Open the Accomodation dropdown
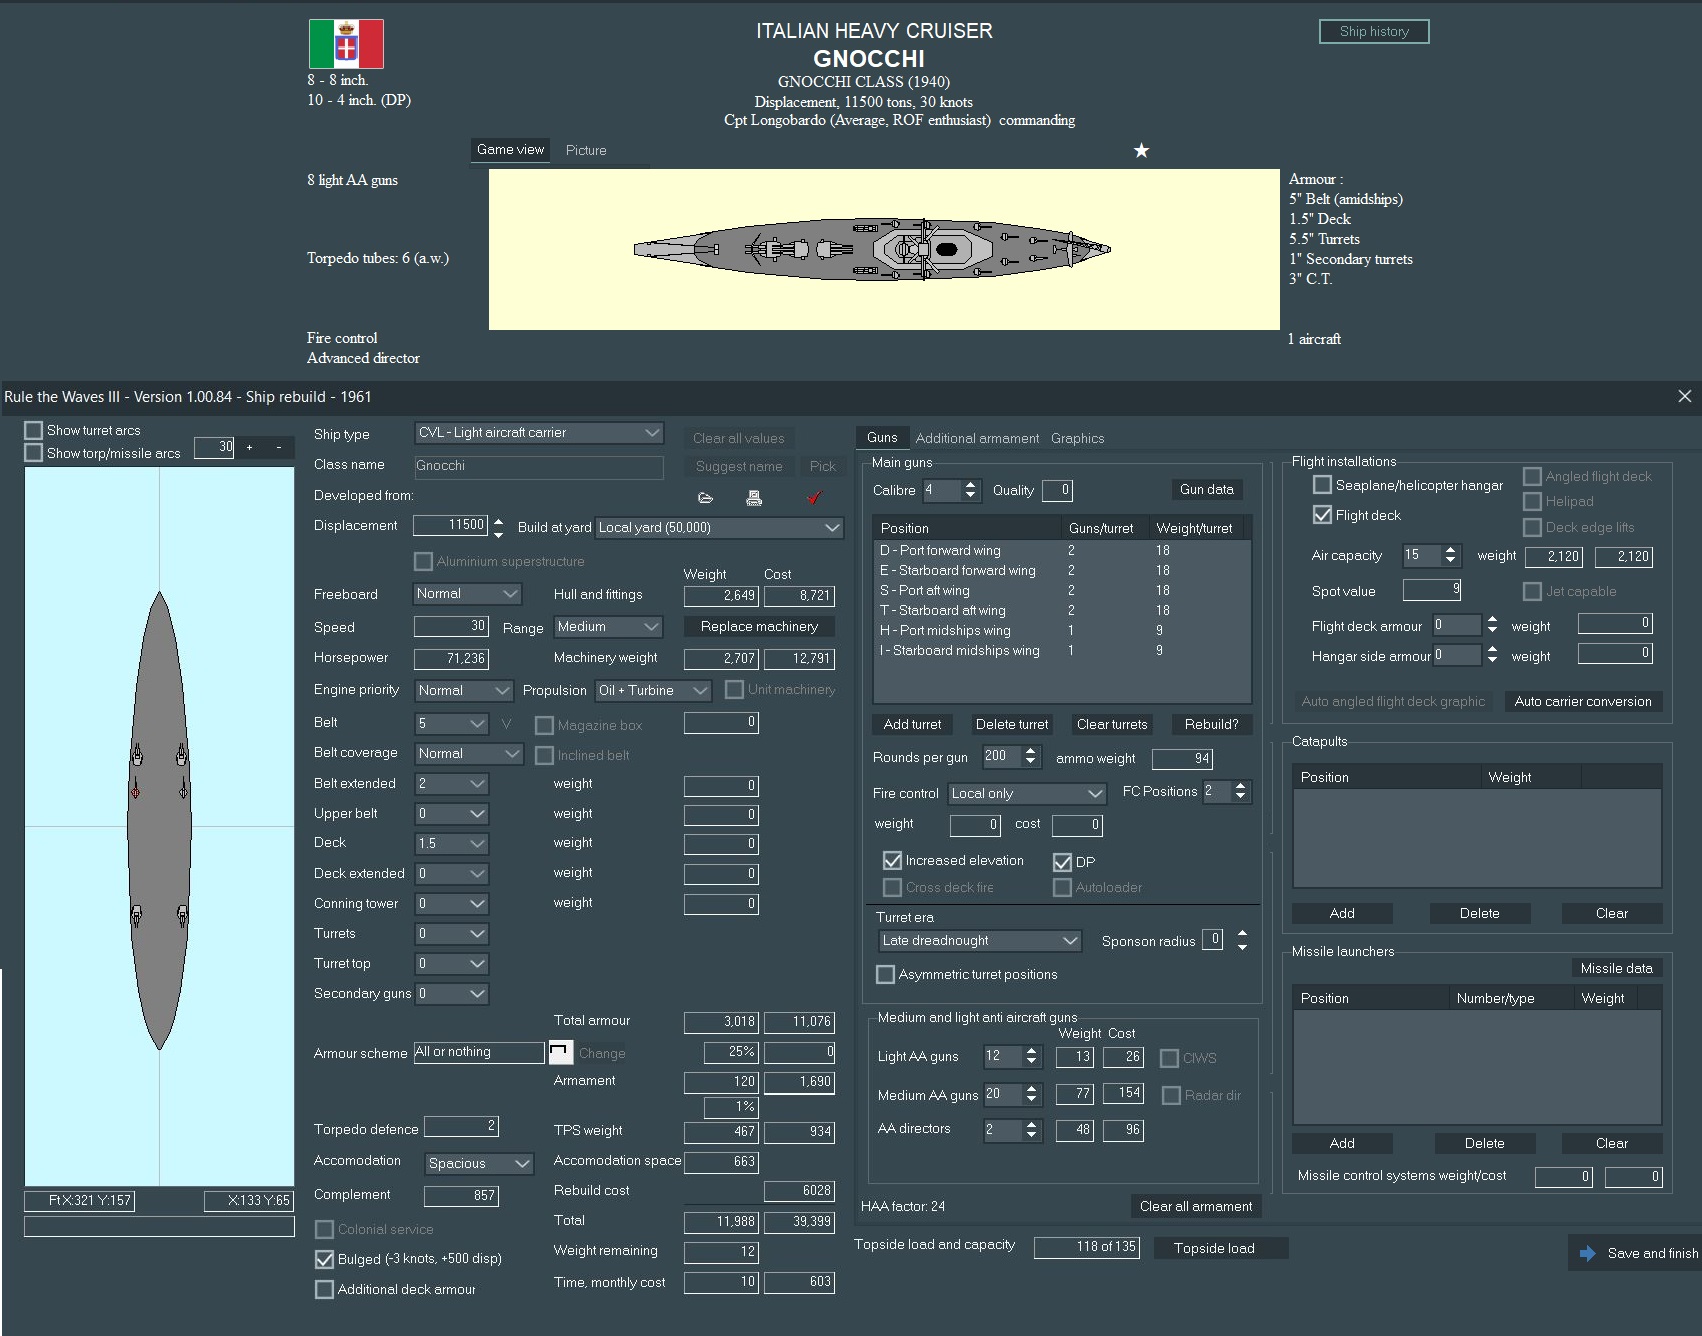 coord(479,1163)
